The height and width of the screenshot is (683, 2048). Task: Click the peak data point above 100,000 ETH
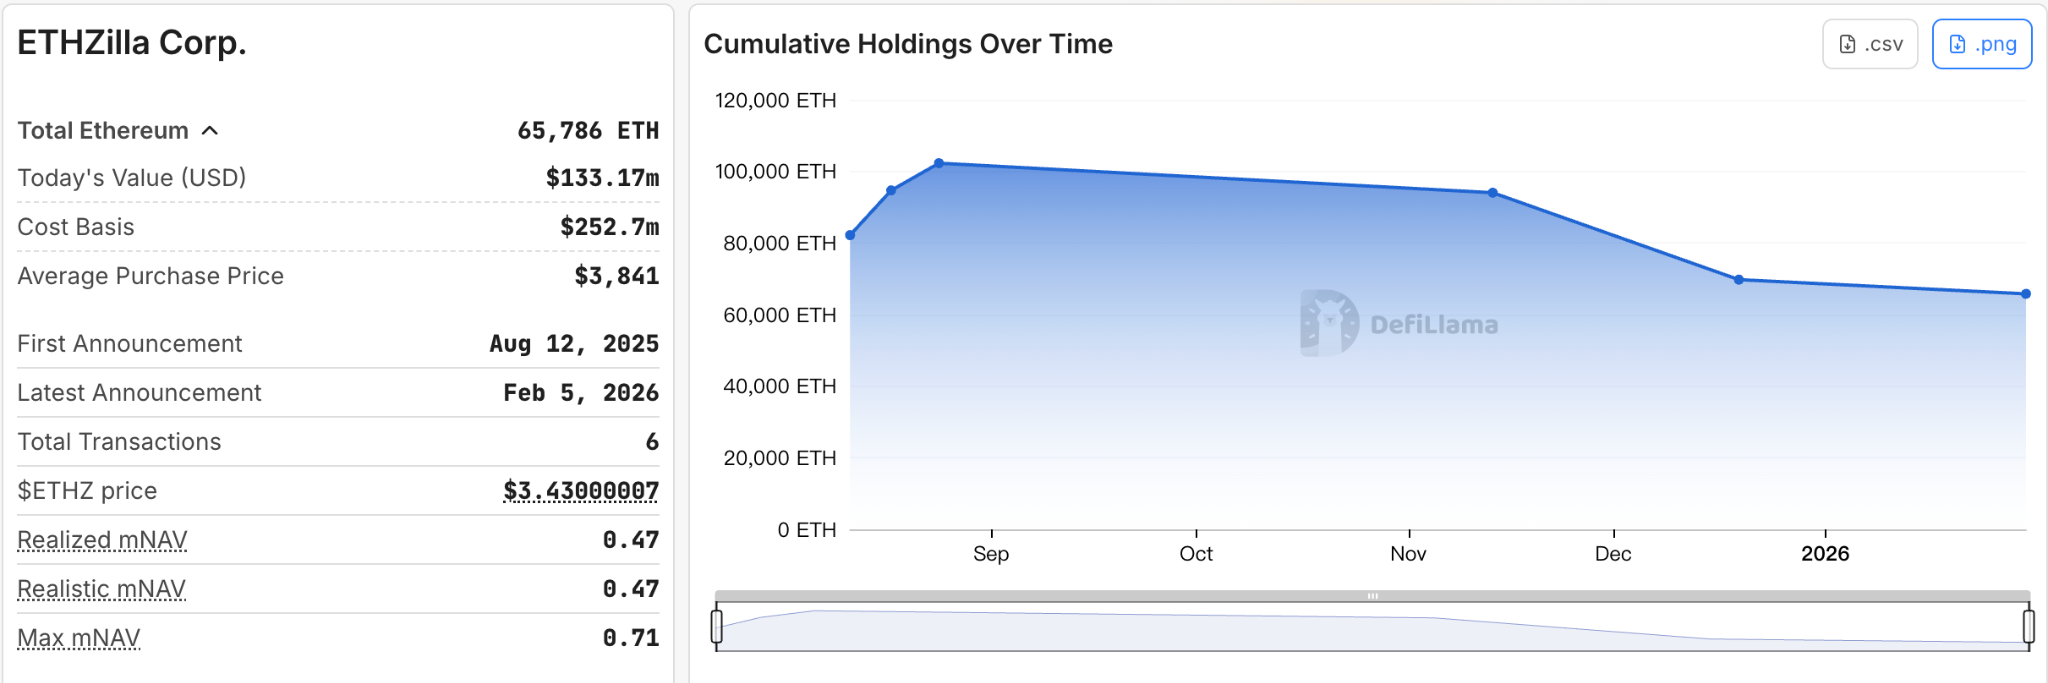pyautogui.click(x=939, y=163)
